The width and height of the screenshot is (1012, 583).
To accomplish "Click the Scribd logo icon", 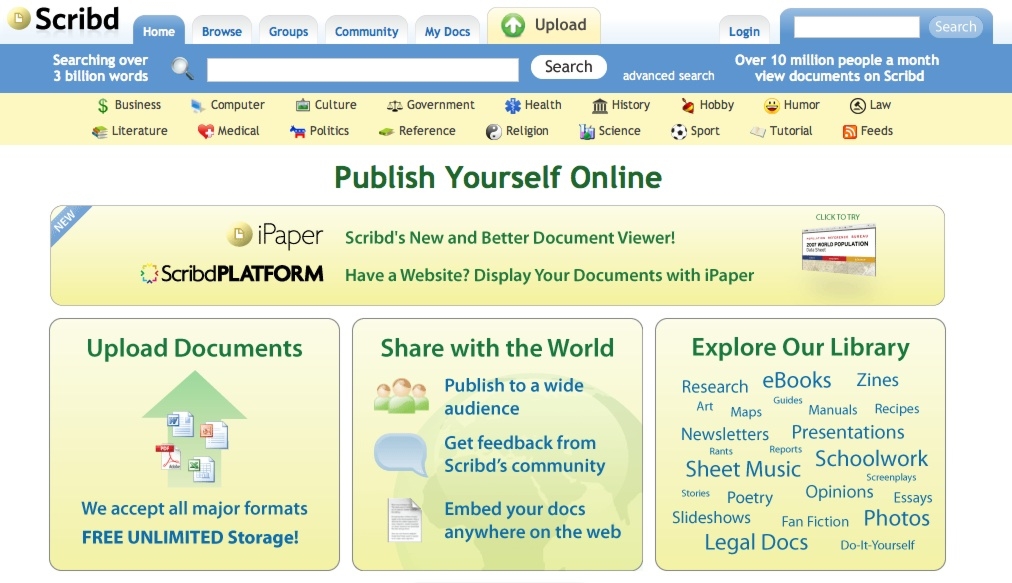I will point(19,19).
